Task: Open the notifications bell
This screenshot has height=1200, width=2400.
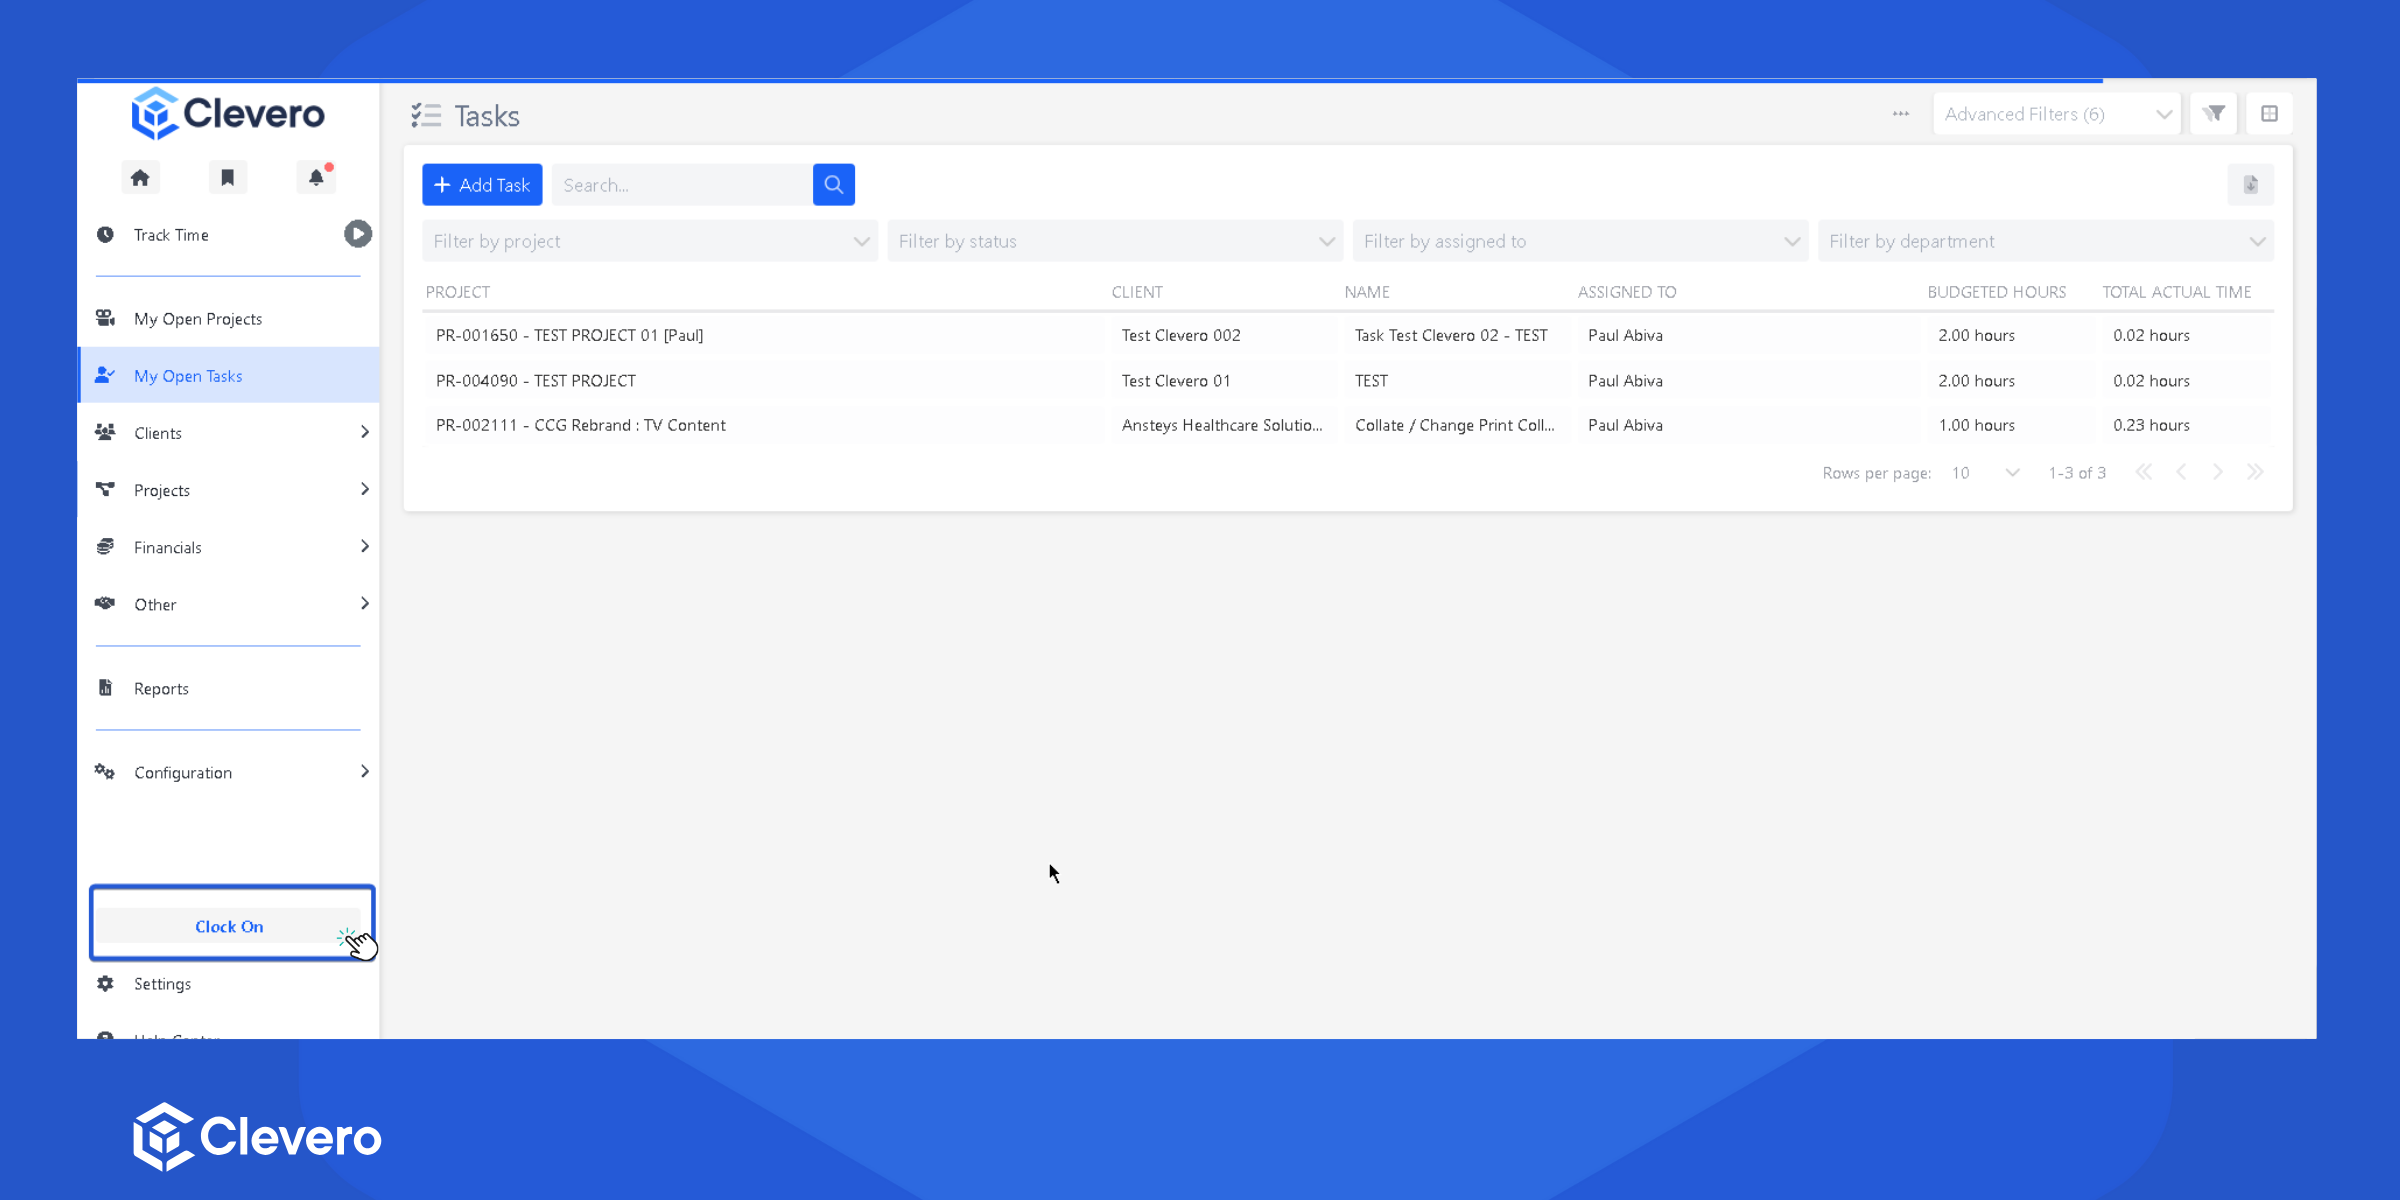Action: coord(316,178)
